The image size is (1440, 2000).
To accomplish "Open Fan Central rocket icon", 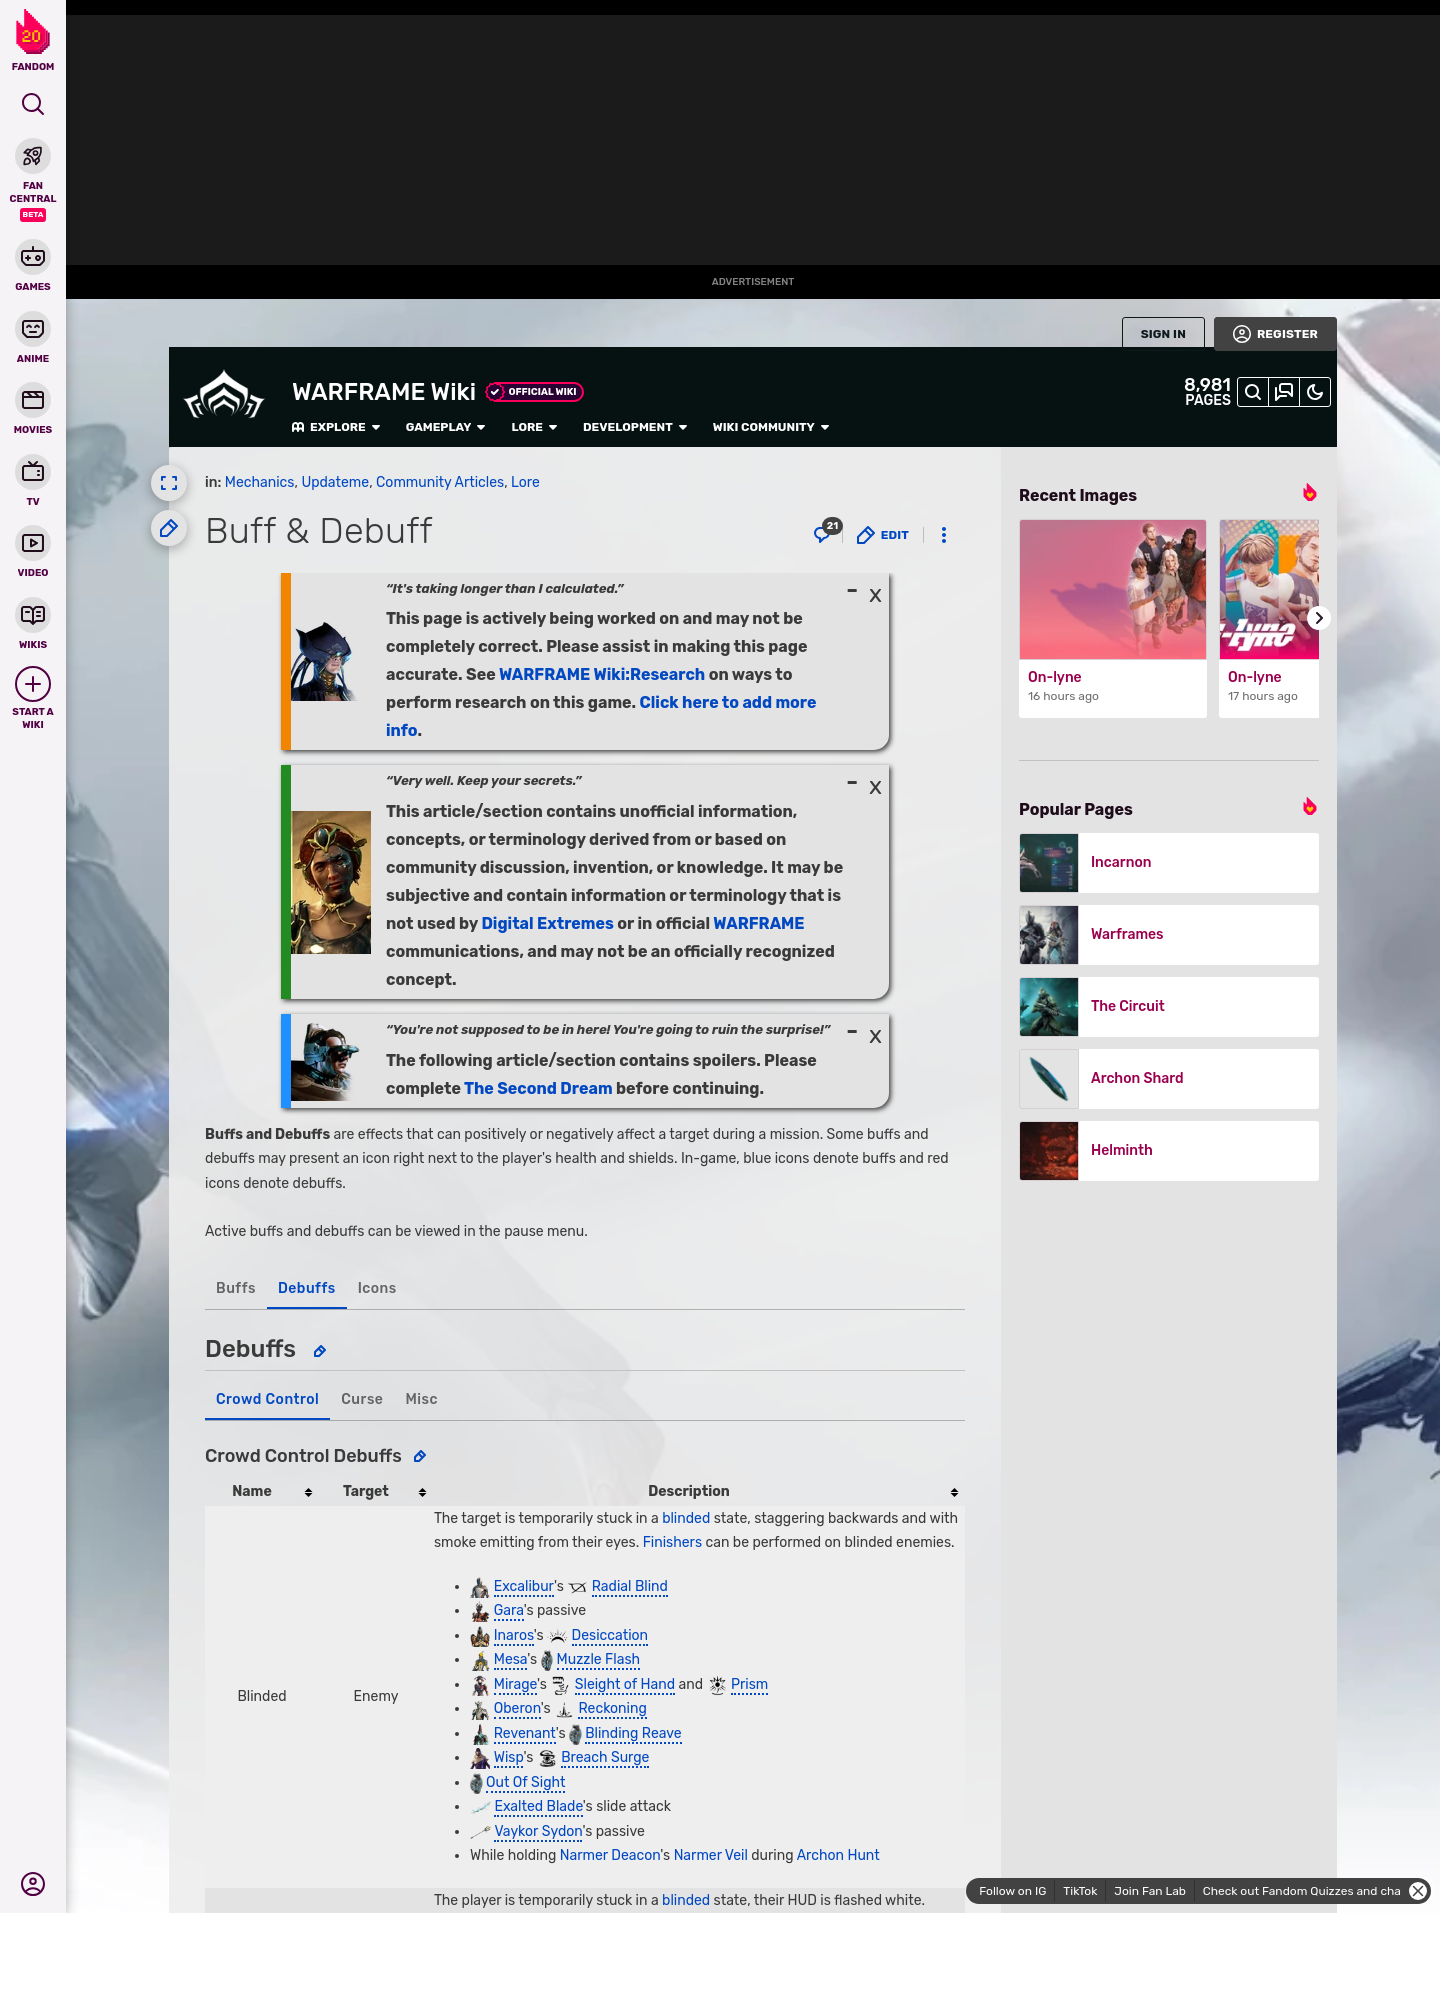I will point(33,156).
